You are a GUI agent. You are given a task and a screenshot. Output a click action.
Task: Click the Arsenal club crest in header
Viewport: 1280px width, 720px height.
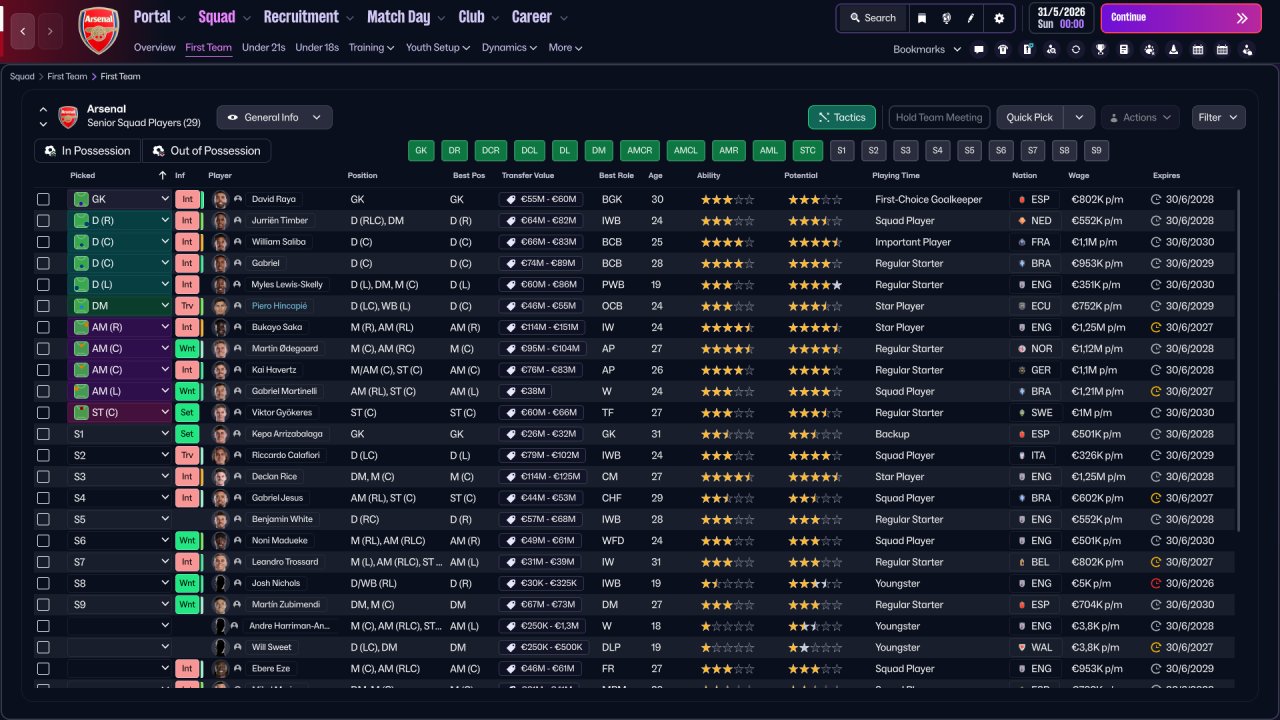pos(98,30)
